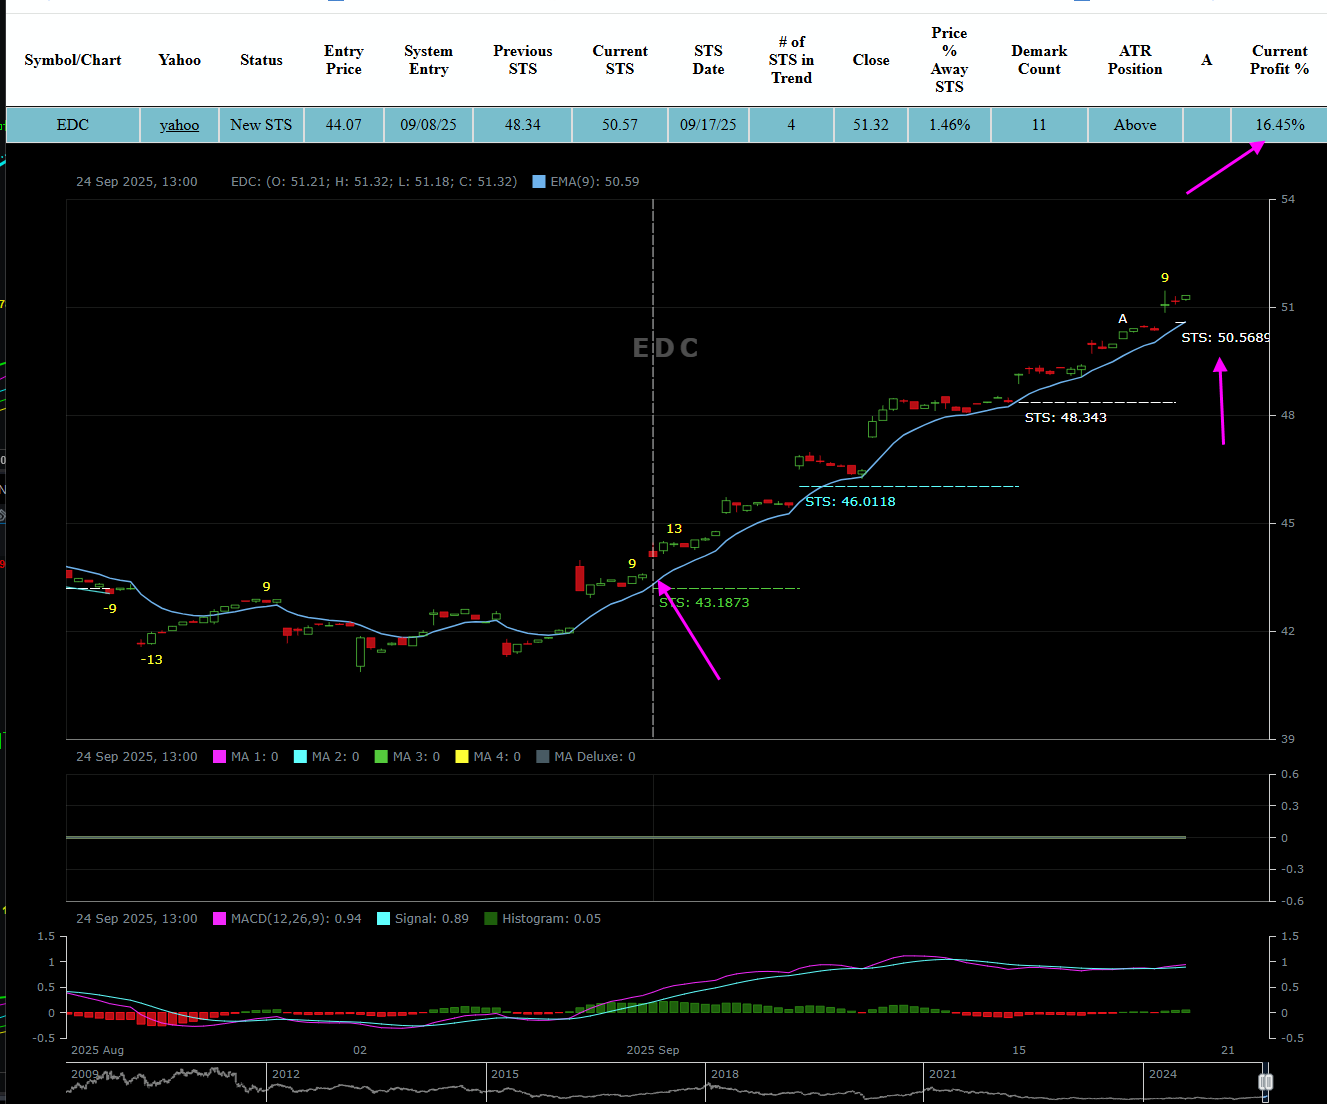Click the EDC symbol cell in the table
Image resolution: width=1327 pixels, height=1104 pixels.
coord(73,125)
